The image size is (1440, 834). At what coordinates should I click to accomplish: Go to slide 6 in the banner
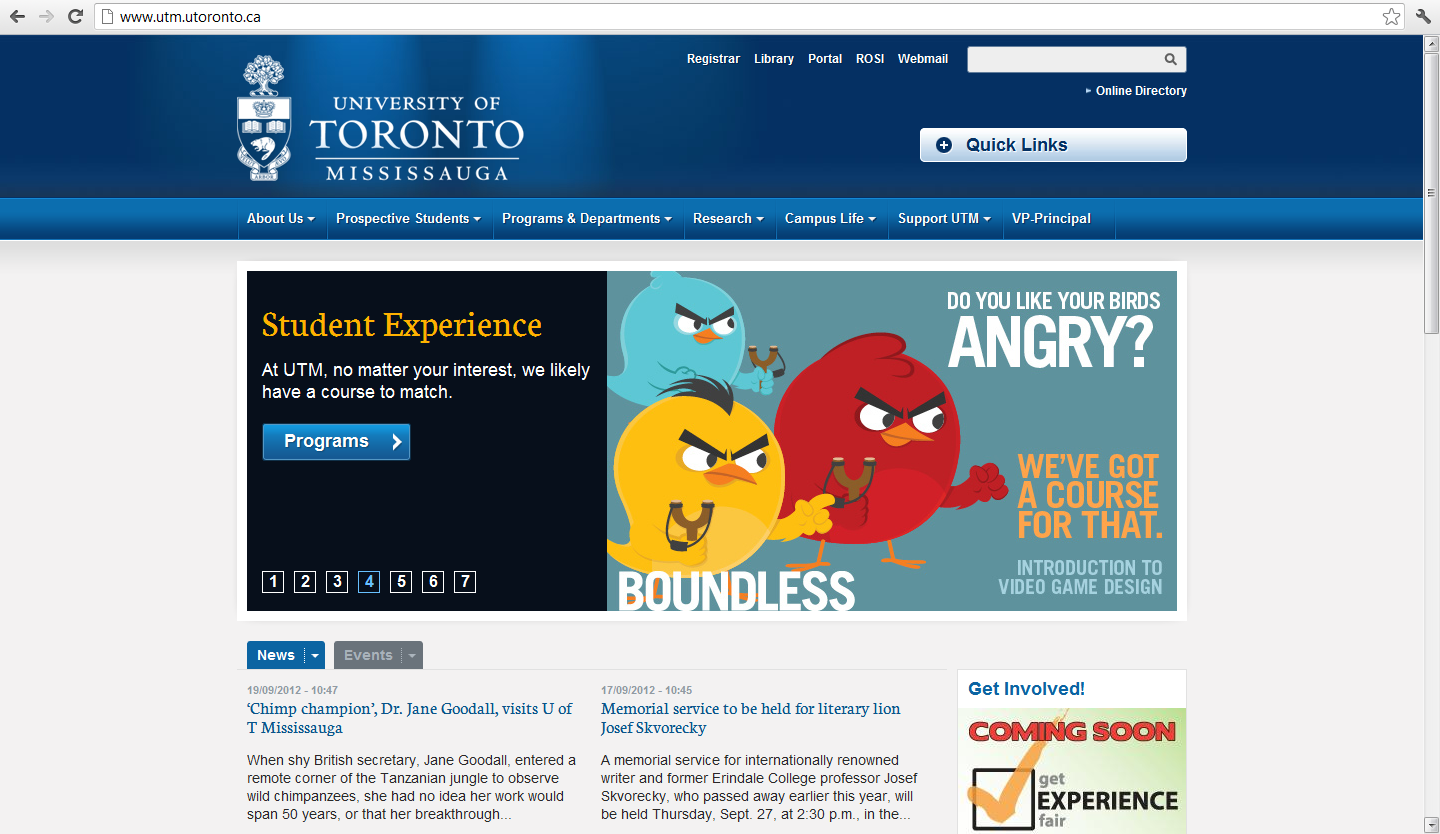coord(433,581)
